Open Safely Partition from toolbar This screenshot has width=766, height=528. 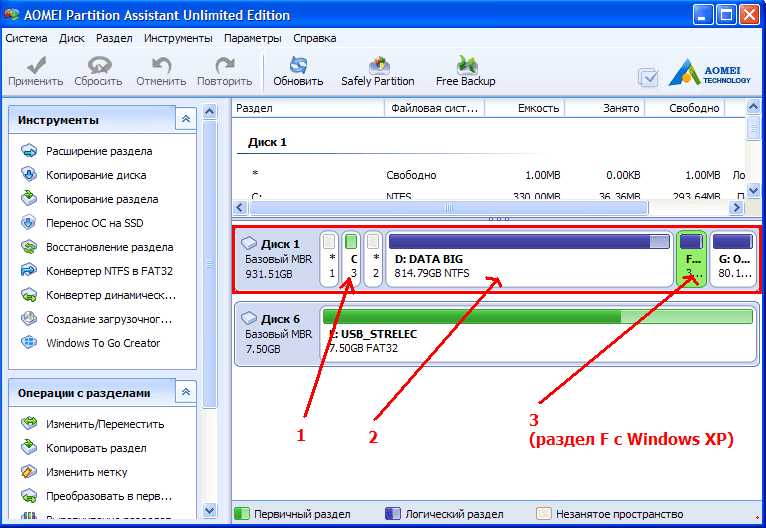point(378,71)
